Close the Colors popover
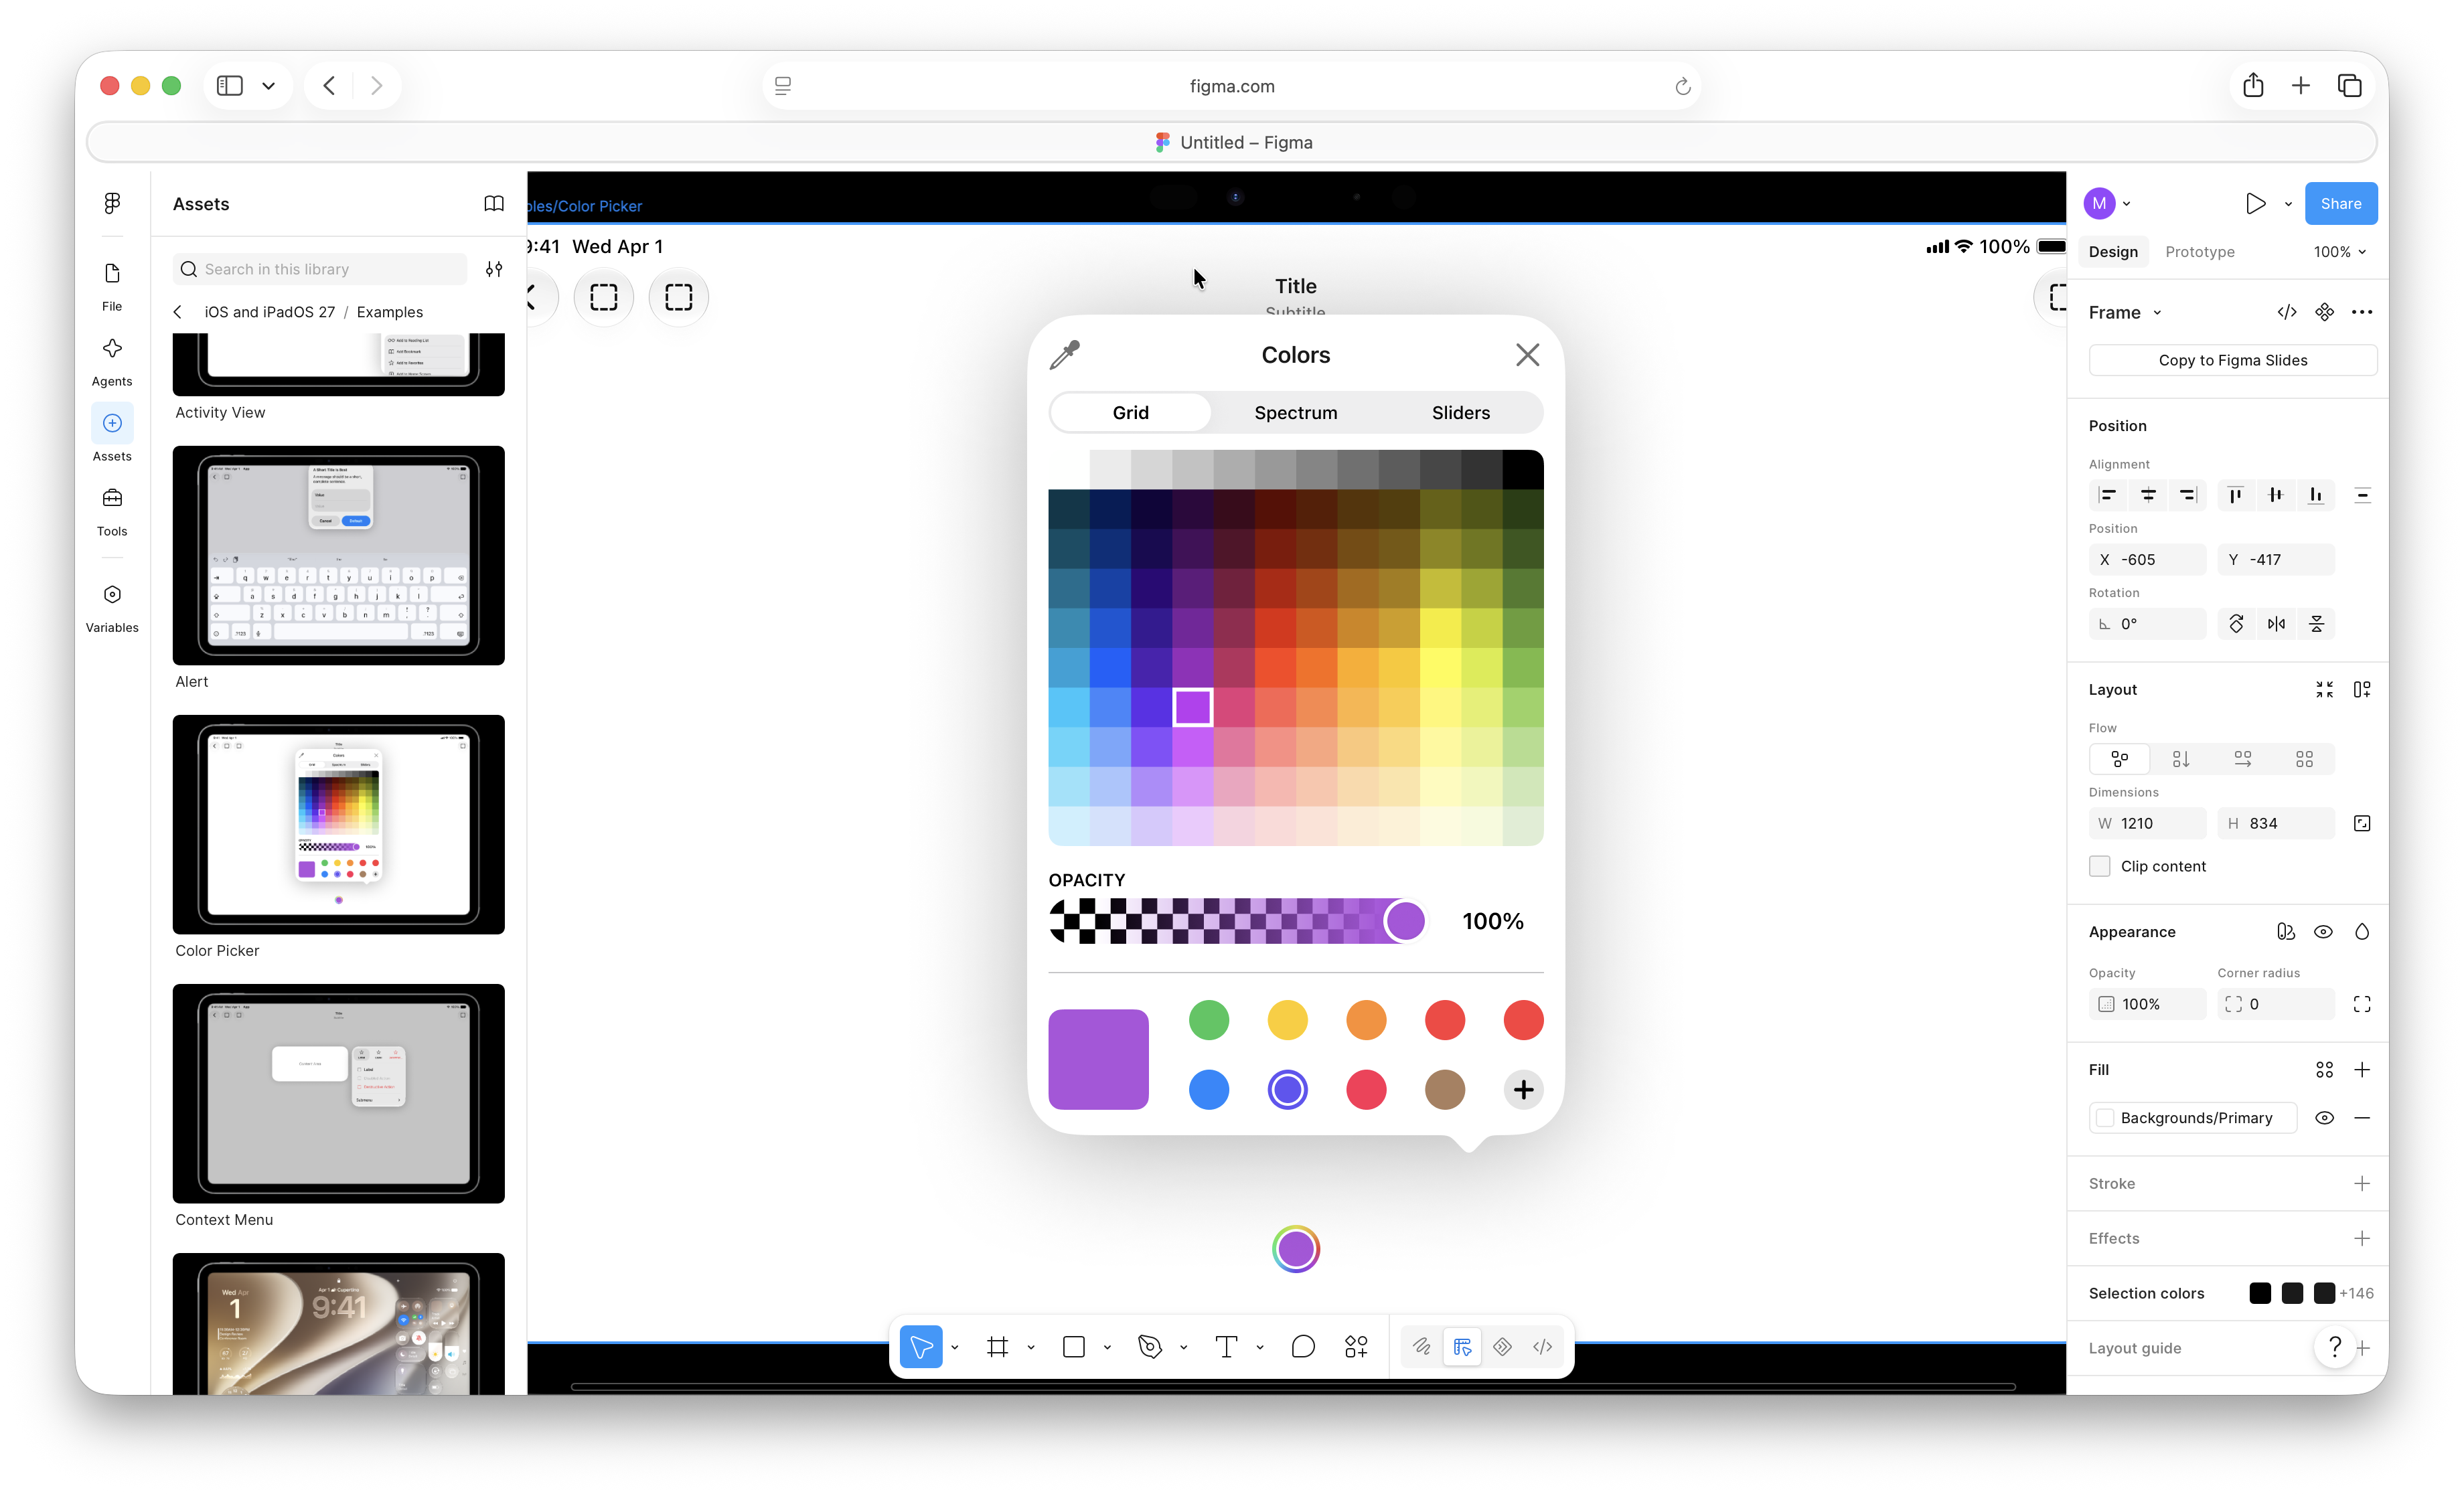The width and height of the screenshot is (2464, 1494). [x=1527, y=355]
